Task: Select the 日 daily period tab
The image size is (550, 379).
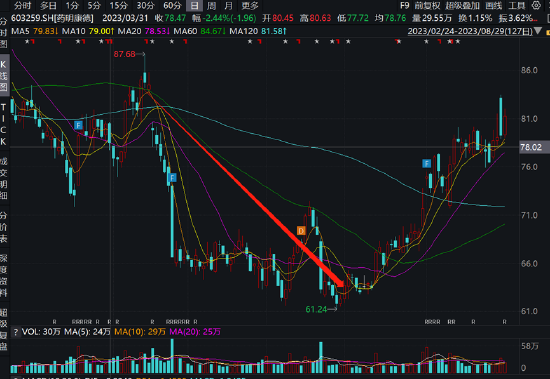Action: click(194, 6)
